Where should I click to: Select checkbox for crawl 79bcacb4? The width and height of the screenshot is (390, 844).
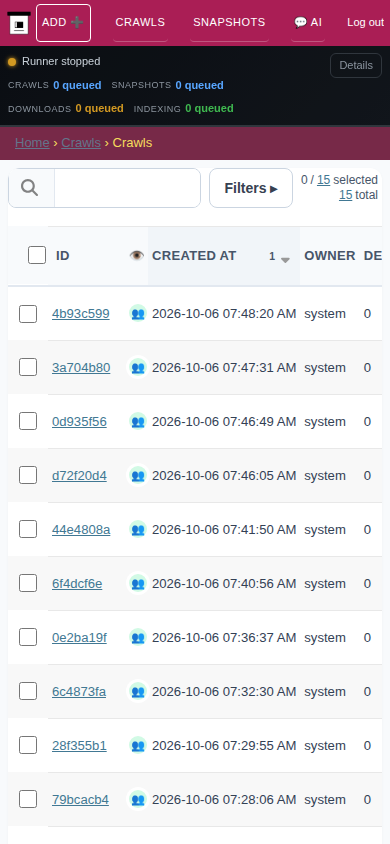[x=28, y=799]
